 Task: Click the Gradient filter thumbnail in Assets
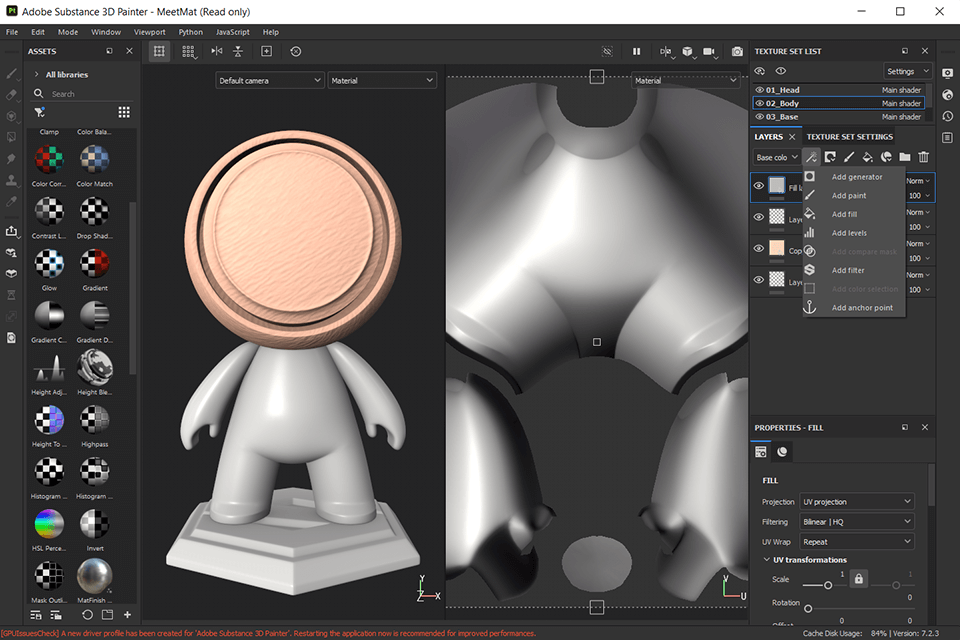click(95, 263)
